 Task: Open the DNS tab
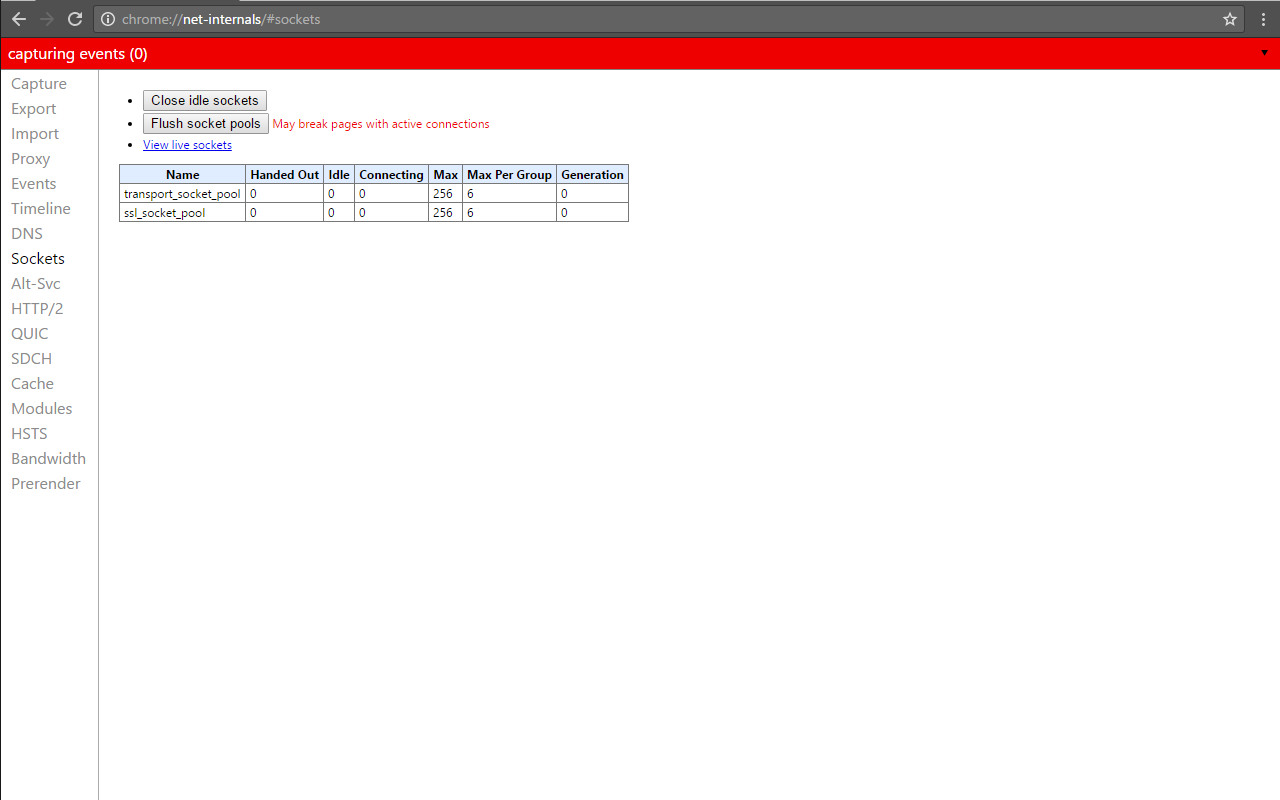click(27, 234)
